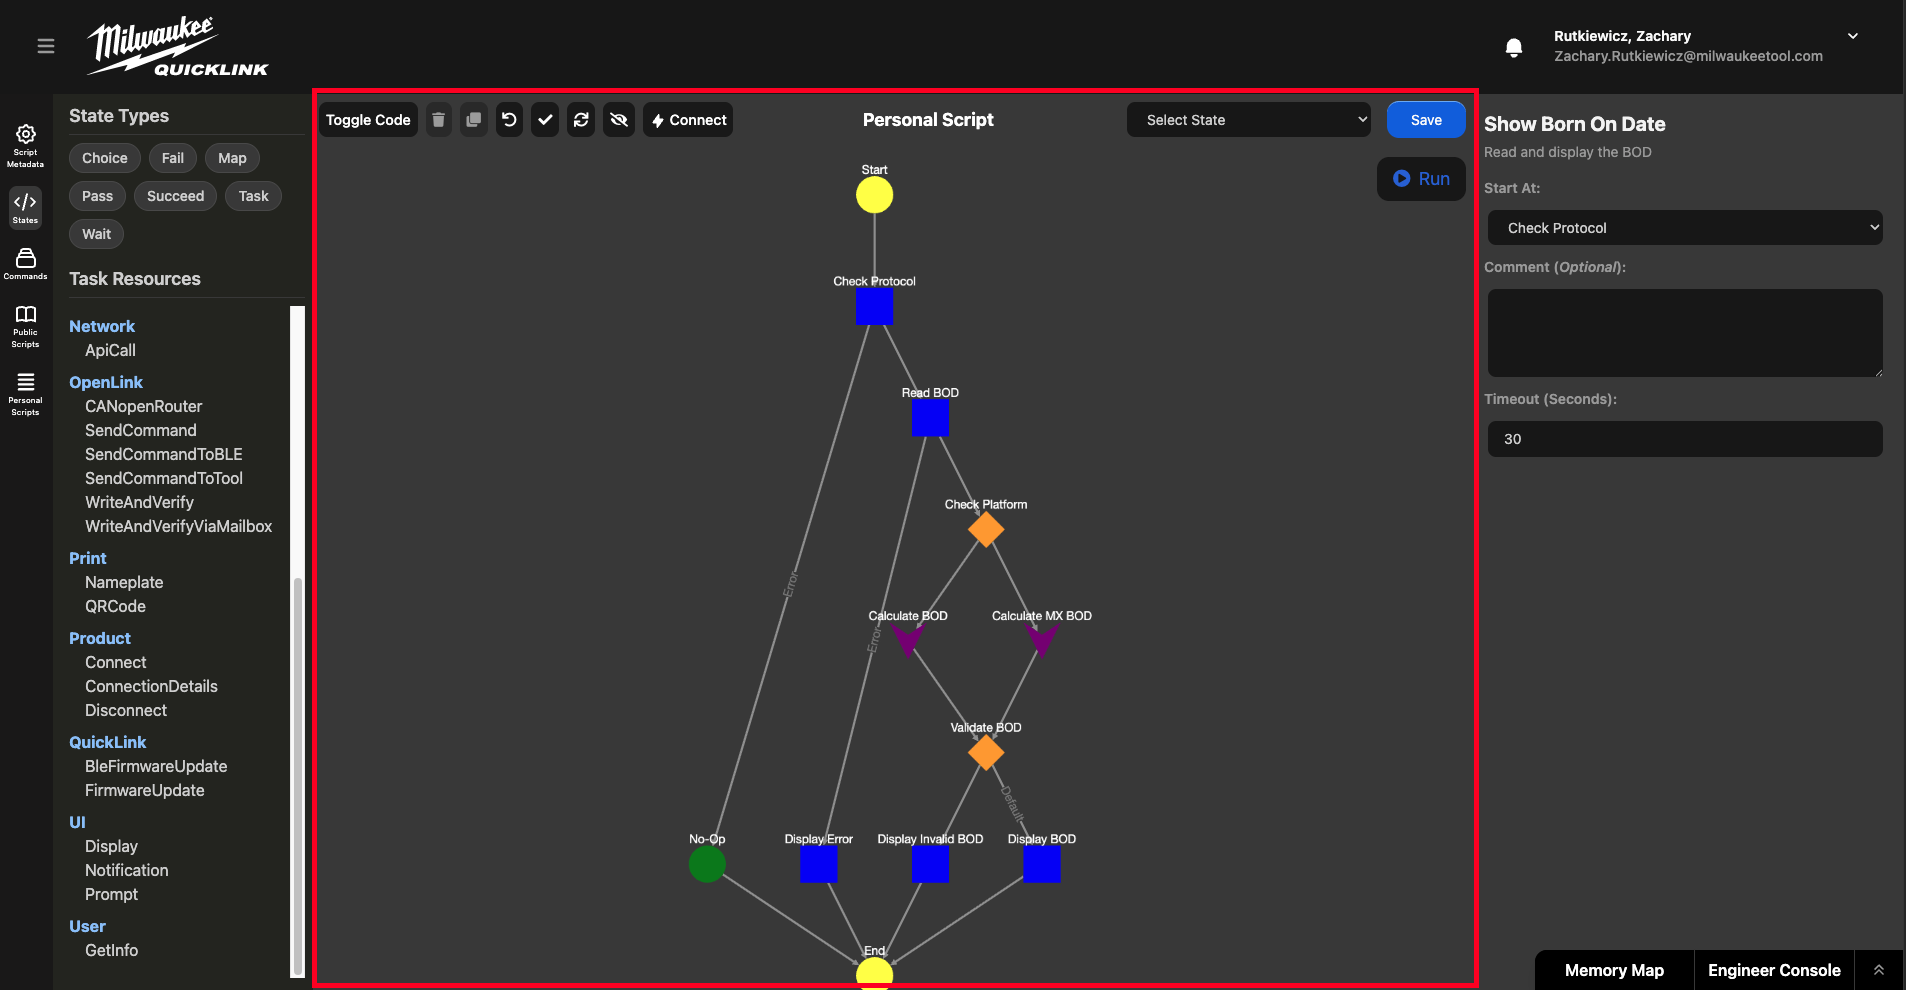The image size is (1906, 990).
Task: Click the refresh sync icon in toolbar
Action: click(x=581, y=120)
